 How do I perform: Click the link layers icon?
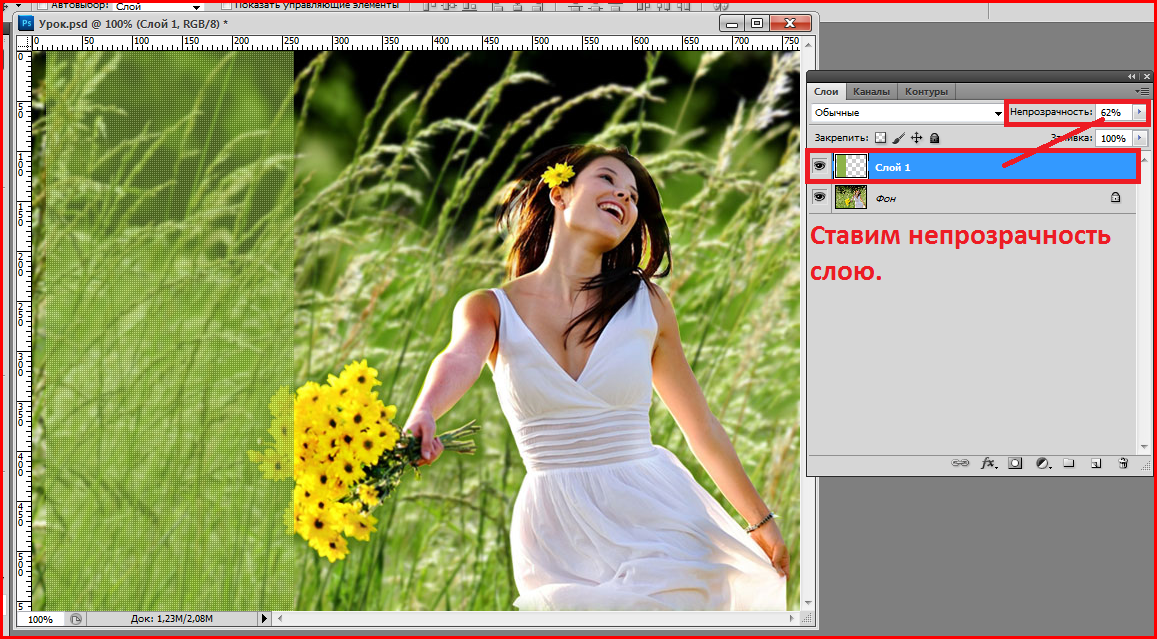pos(959,463)
